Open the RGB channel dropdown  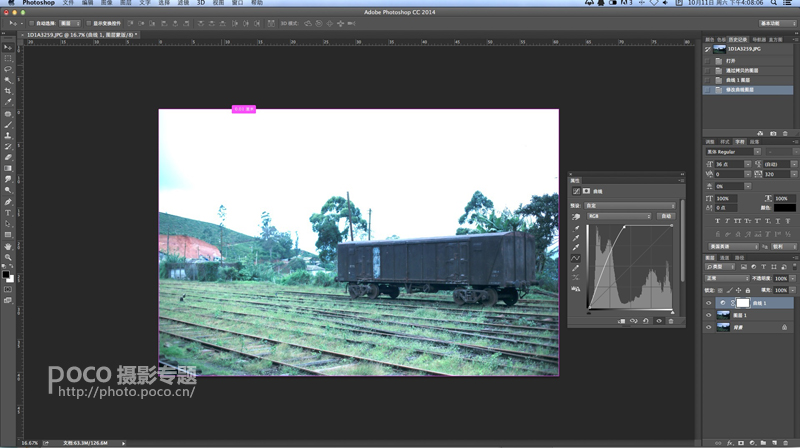pos(619,216)
